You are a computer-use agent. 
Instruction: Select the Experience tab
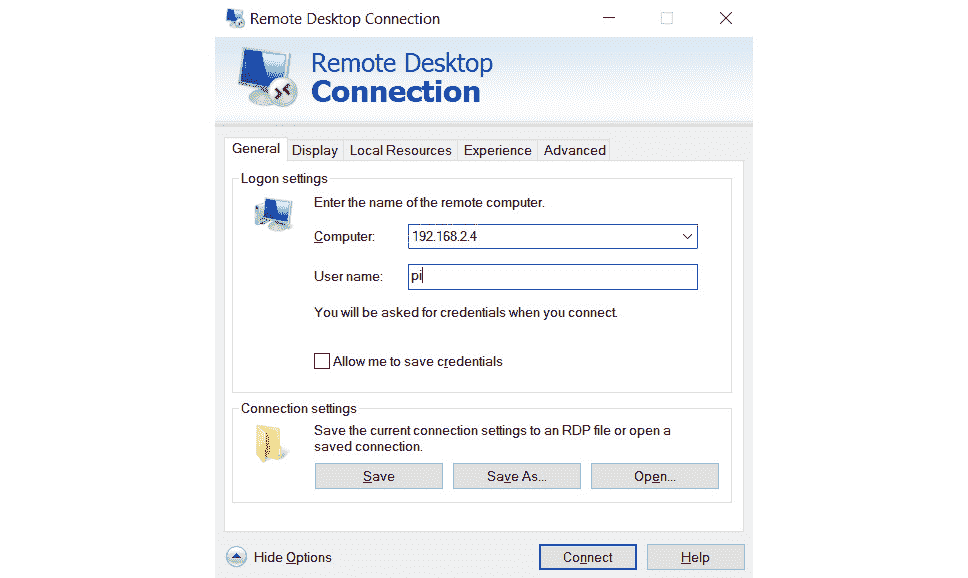[497, 150]
